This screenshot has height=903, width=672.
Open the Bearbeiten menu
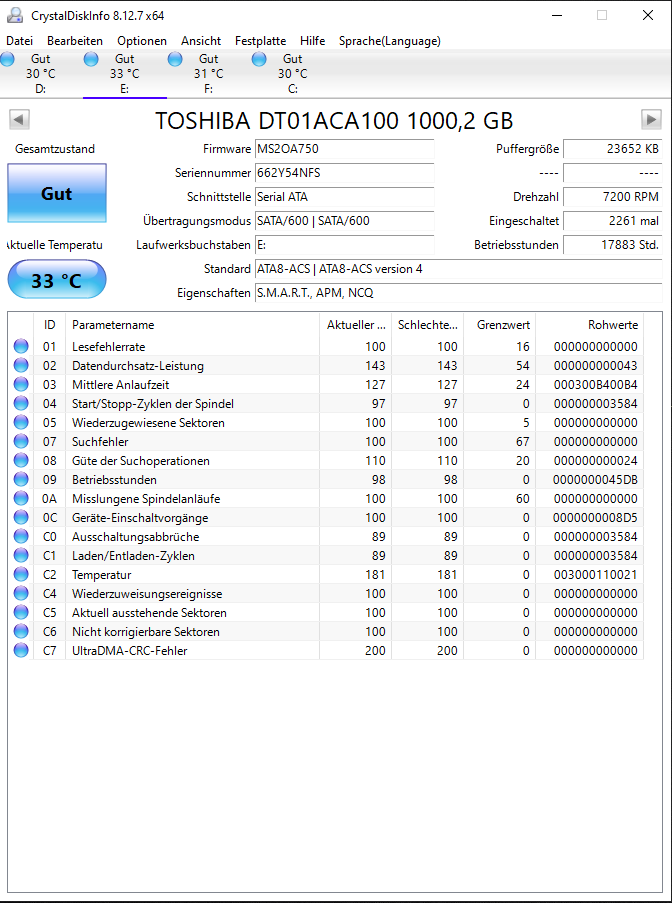click(x=75, y=41)
